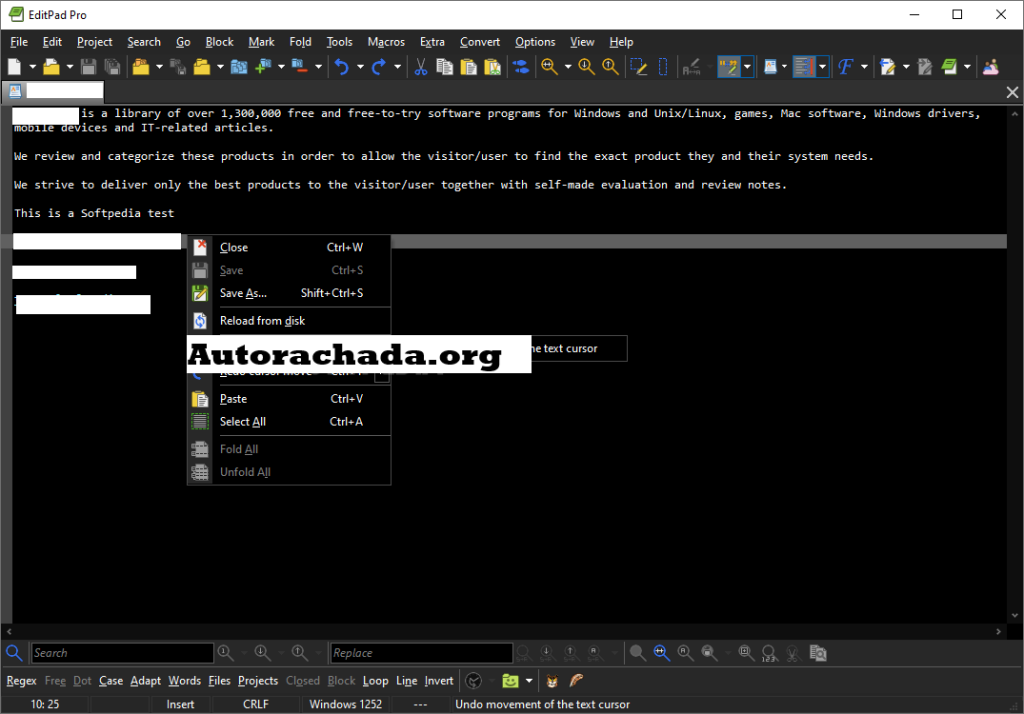This screenshot has width=1024, height=714.
Task: Click the Save file floppy icon
Action: pyautogui.click(x=88, y=67)
